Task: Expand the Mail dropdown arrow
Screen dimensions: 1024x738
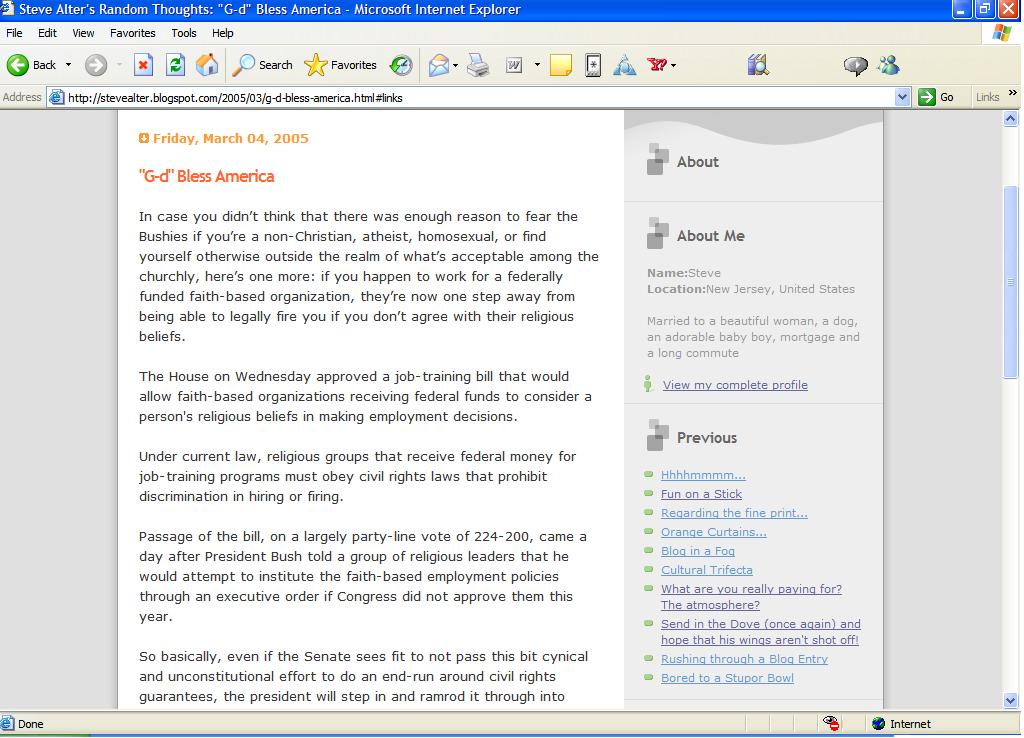Action: pyautogui.click(x=455, y=65)
